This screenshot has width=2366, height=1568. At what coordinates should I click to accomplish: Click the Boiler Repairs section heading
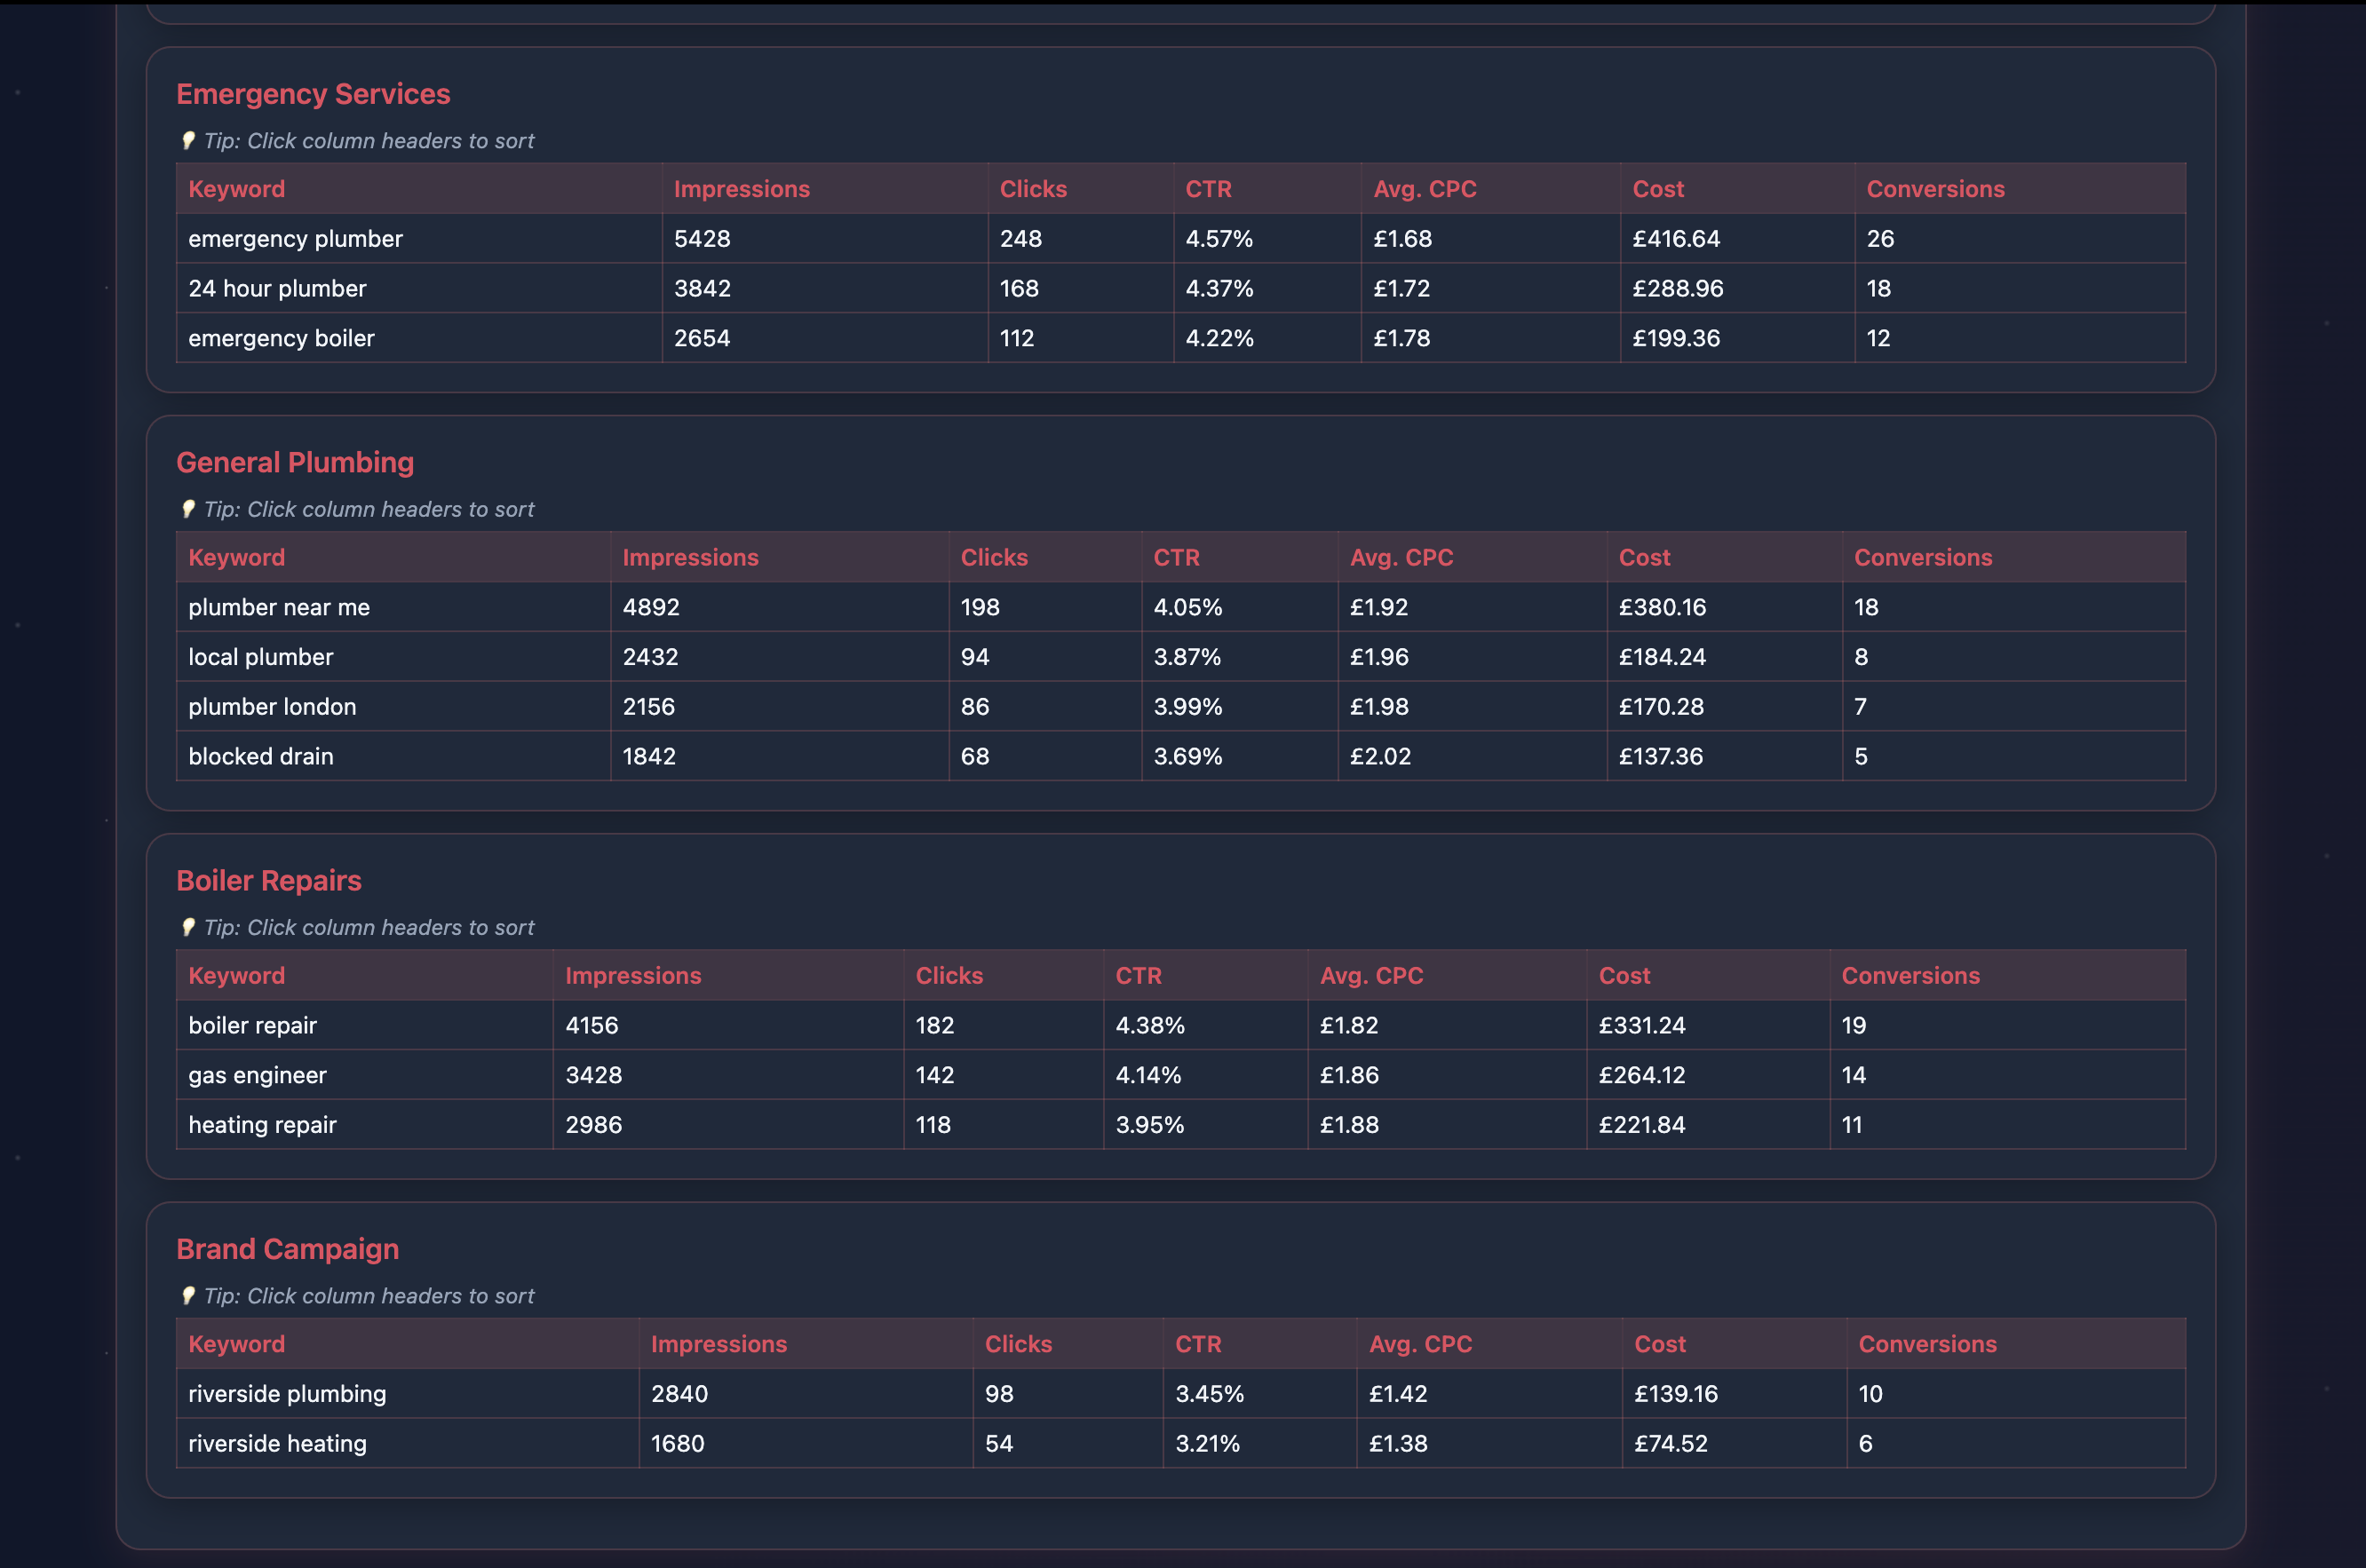coord(269,881)
